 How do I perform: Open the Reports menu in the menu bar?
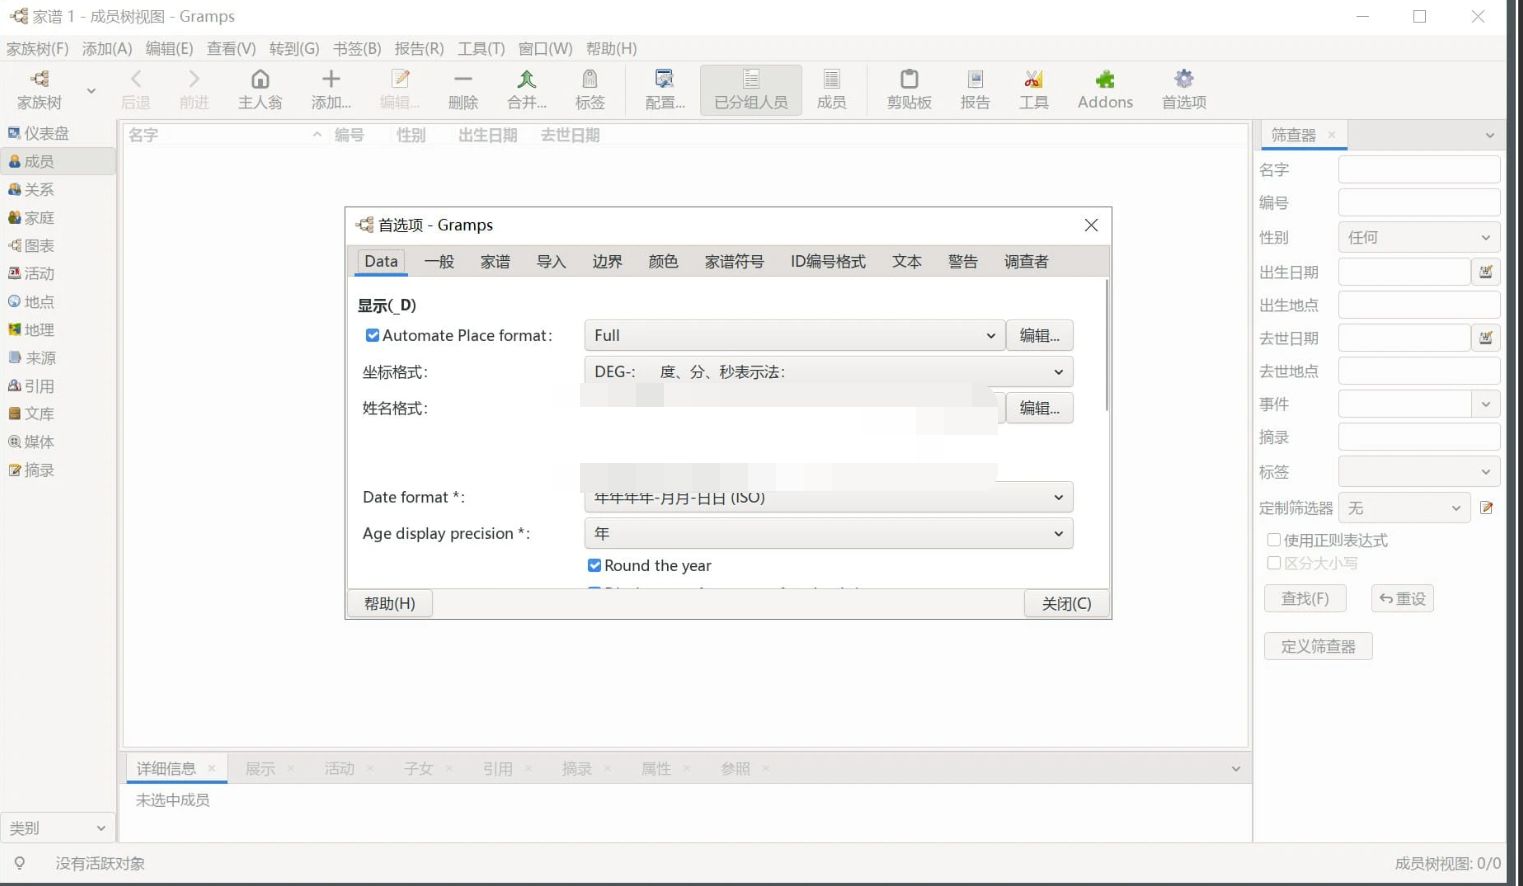(420, 47)
